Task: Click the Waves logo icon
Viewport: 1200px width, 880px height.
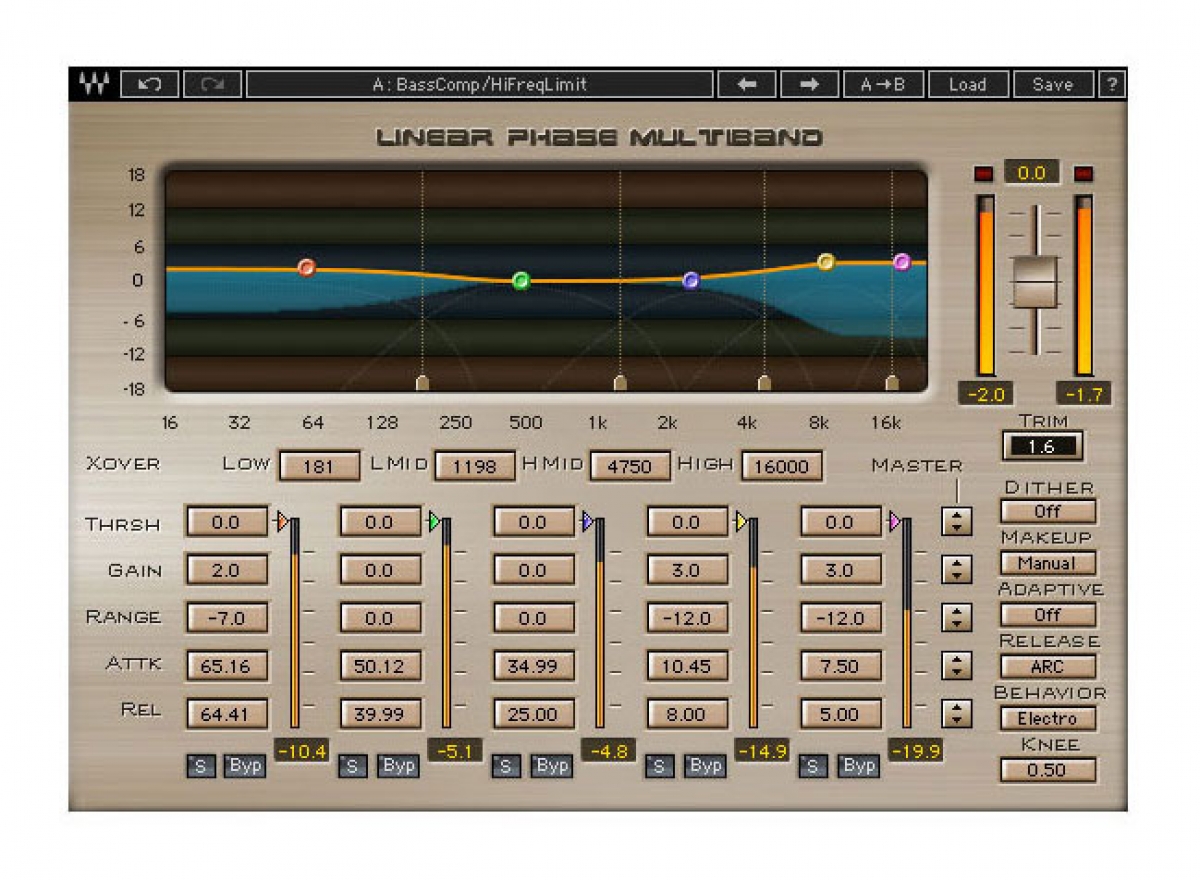Action: click(93, 85)
